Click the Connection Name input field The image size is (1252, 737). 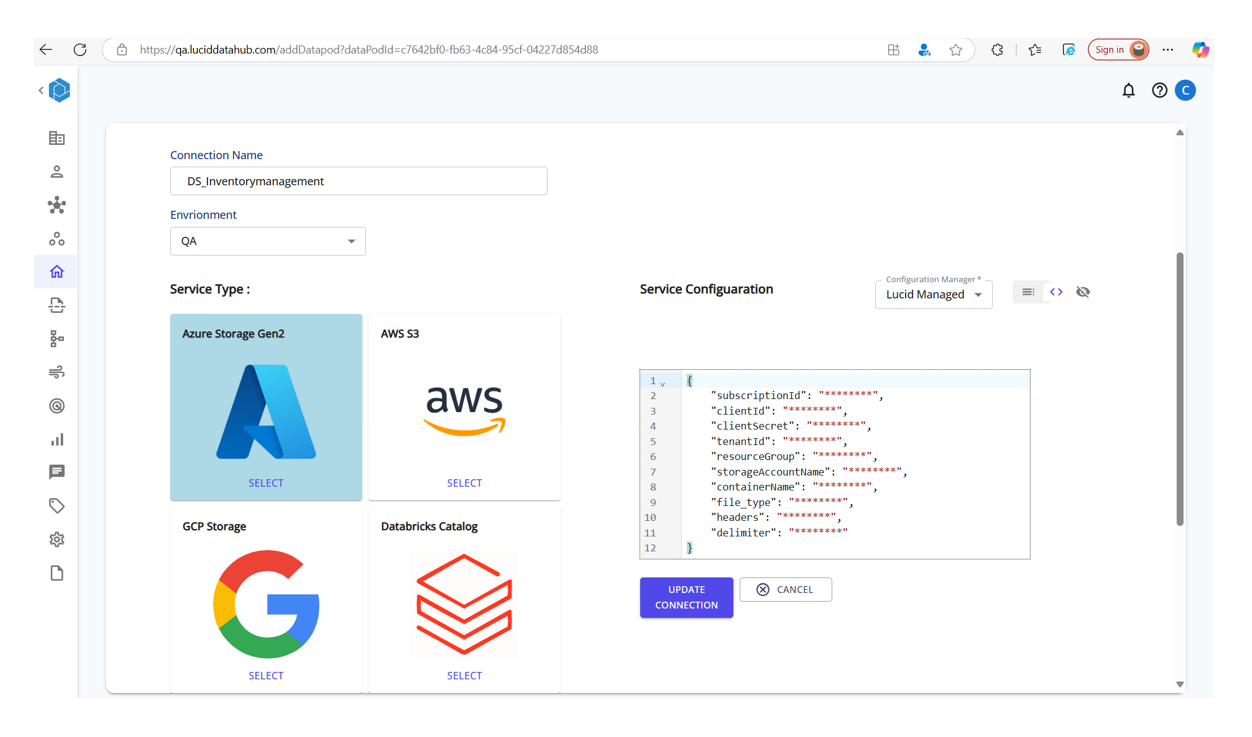359,181
